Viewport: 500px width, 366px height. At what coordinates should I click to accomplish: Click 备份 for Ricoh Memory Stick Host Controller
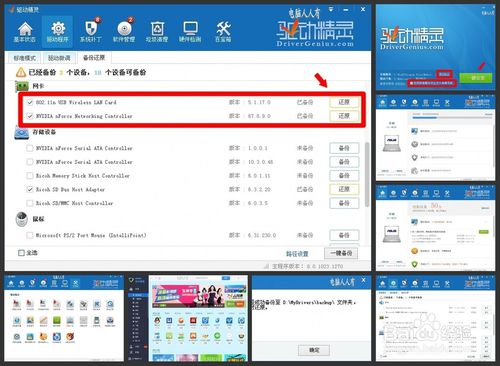pyautogui.click(x=344, y=176)
